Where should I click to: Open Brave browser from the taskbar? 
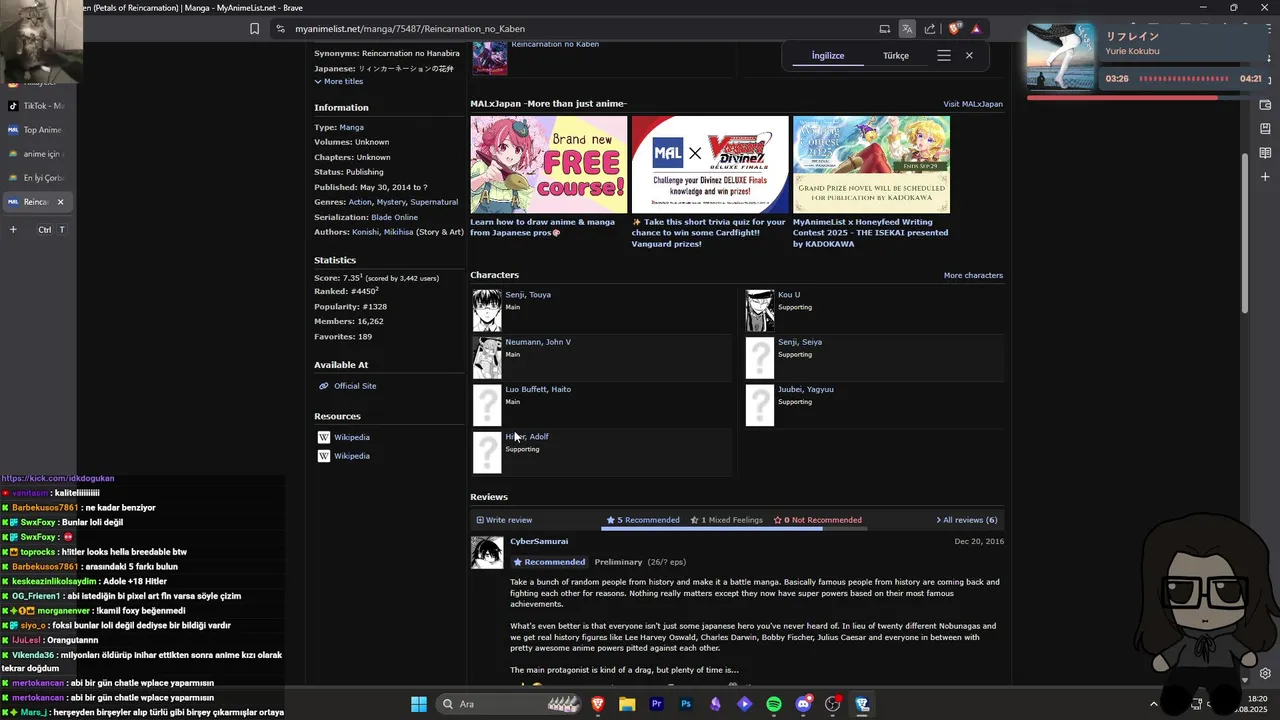click(x=598, y=704)
